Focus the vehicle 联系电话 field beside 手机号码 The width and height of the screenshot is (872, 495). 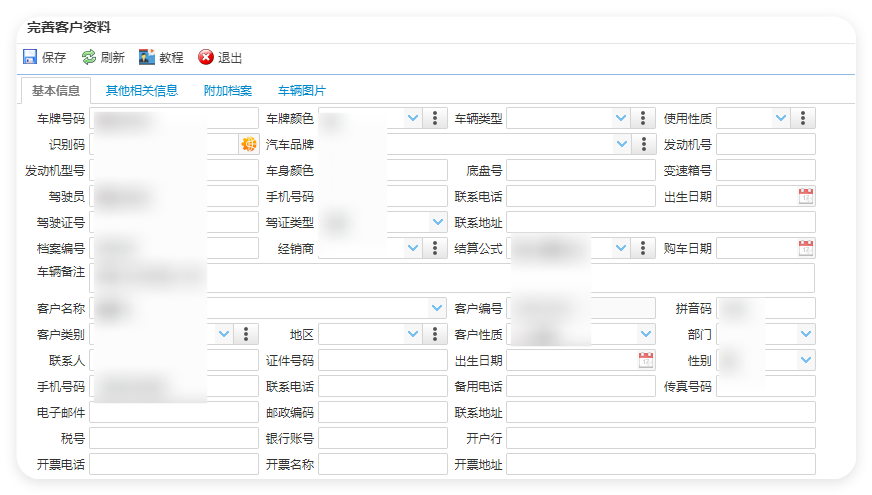pos(581,196)
